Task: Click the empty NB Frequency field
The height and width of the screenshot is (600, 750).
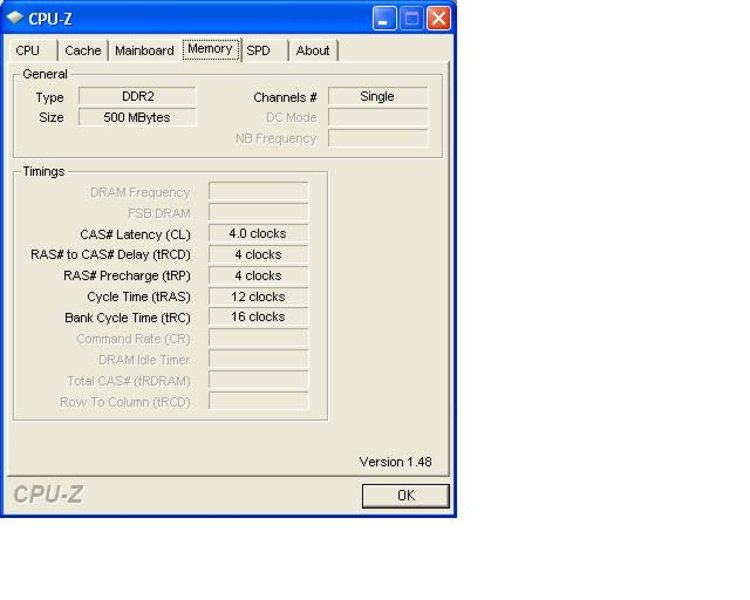Action: click(x=378, y=139)
